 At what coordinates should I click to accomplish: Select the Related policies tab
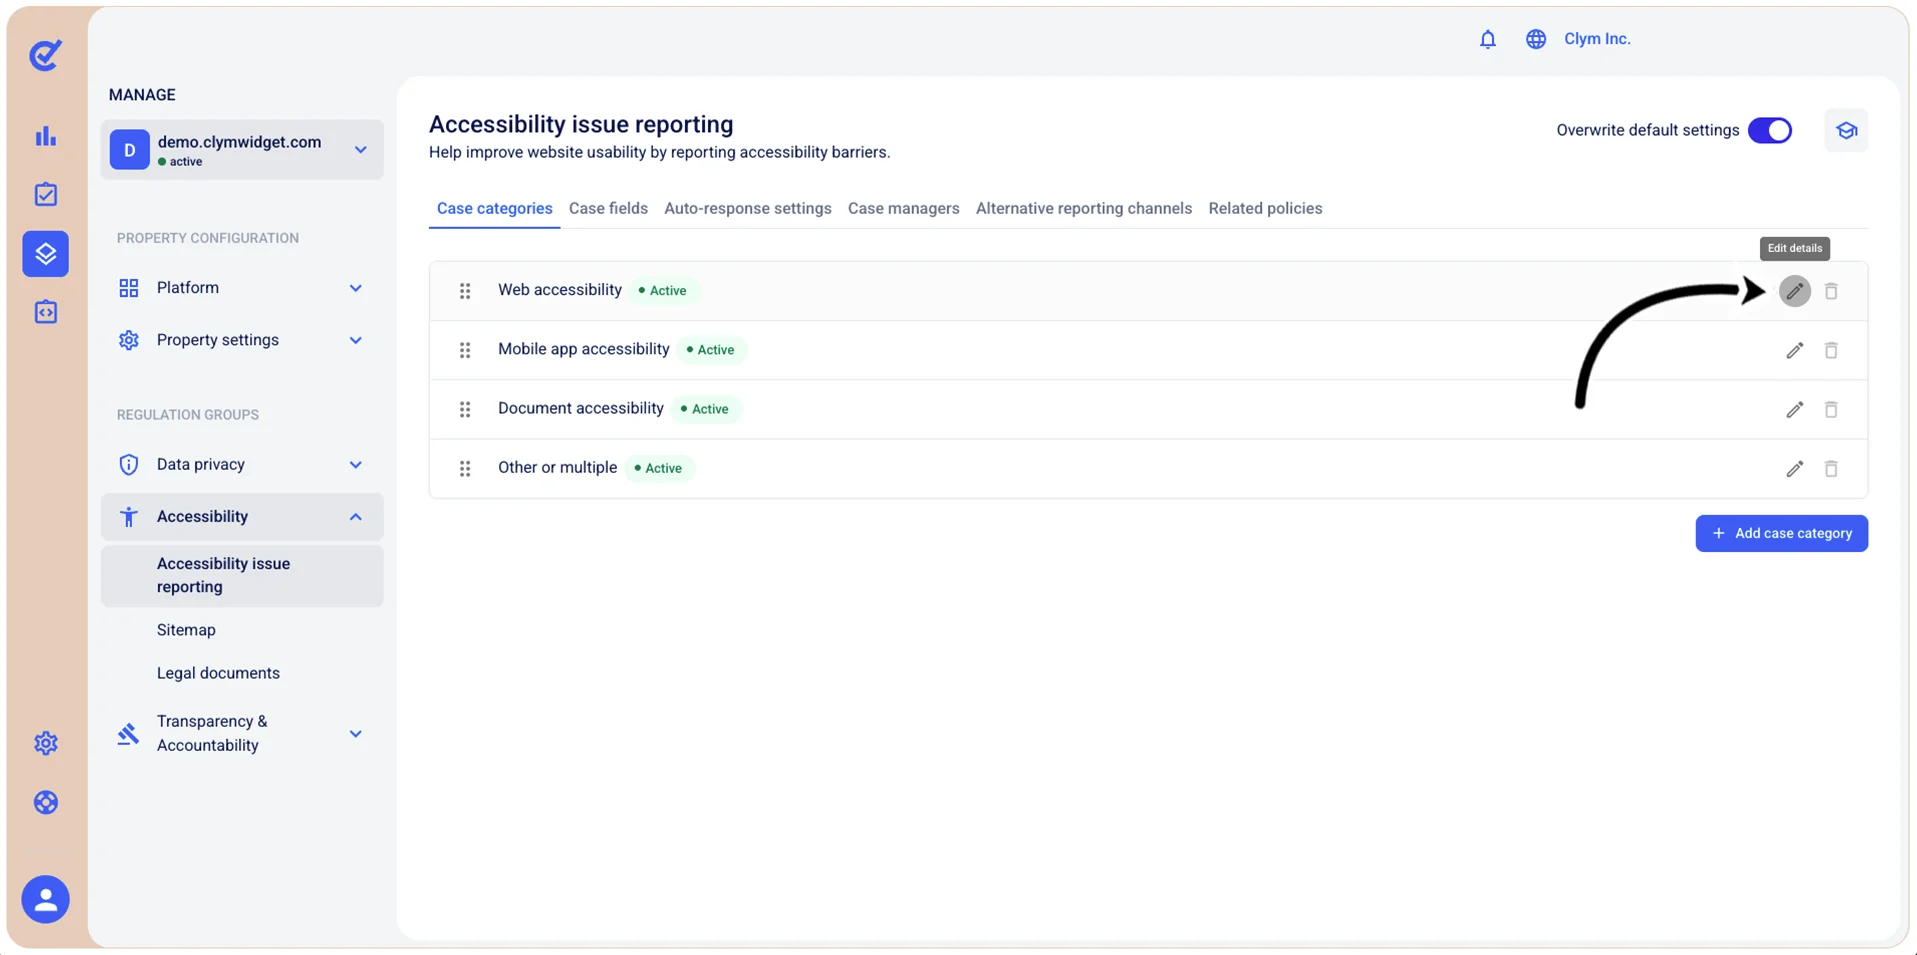(1265, 208)
